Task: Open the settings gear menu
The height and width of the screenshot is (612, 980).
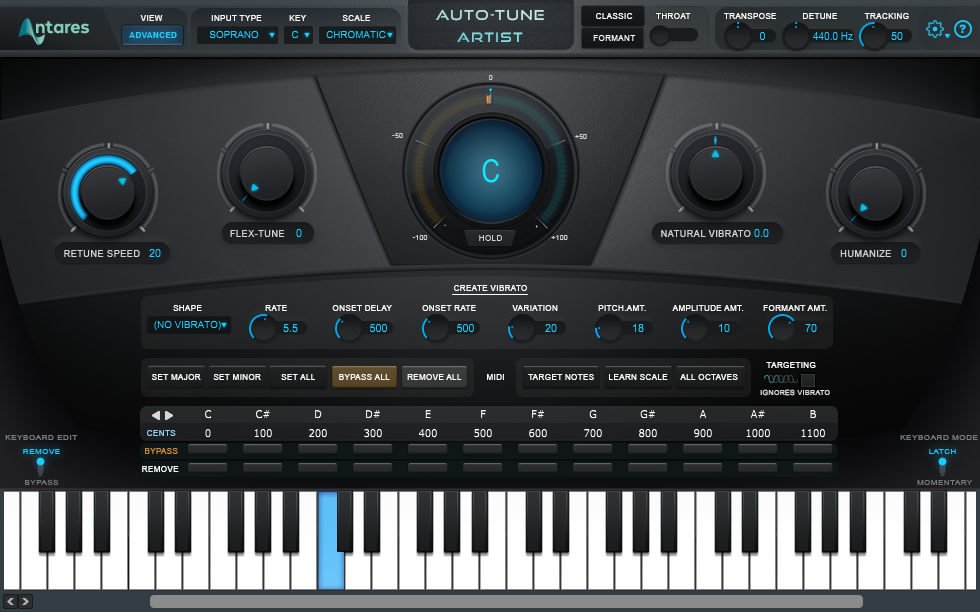Action: (937, 29)
